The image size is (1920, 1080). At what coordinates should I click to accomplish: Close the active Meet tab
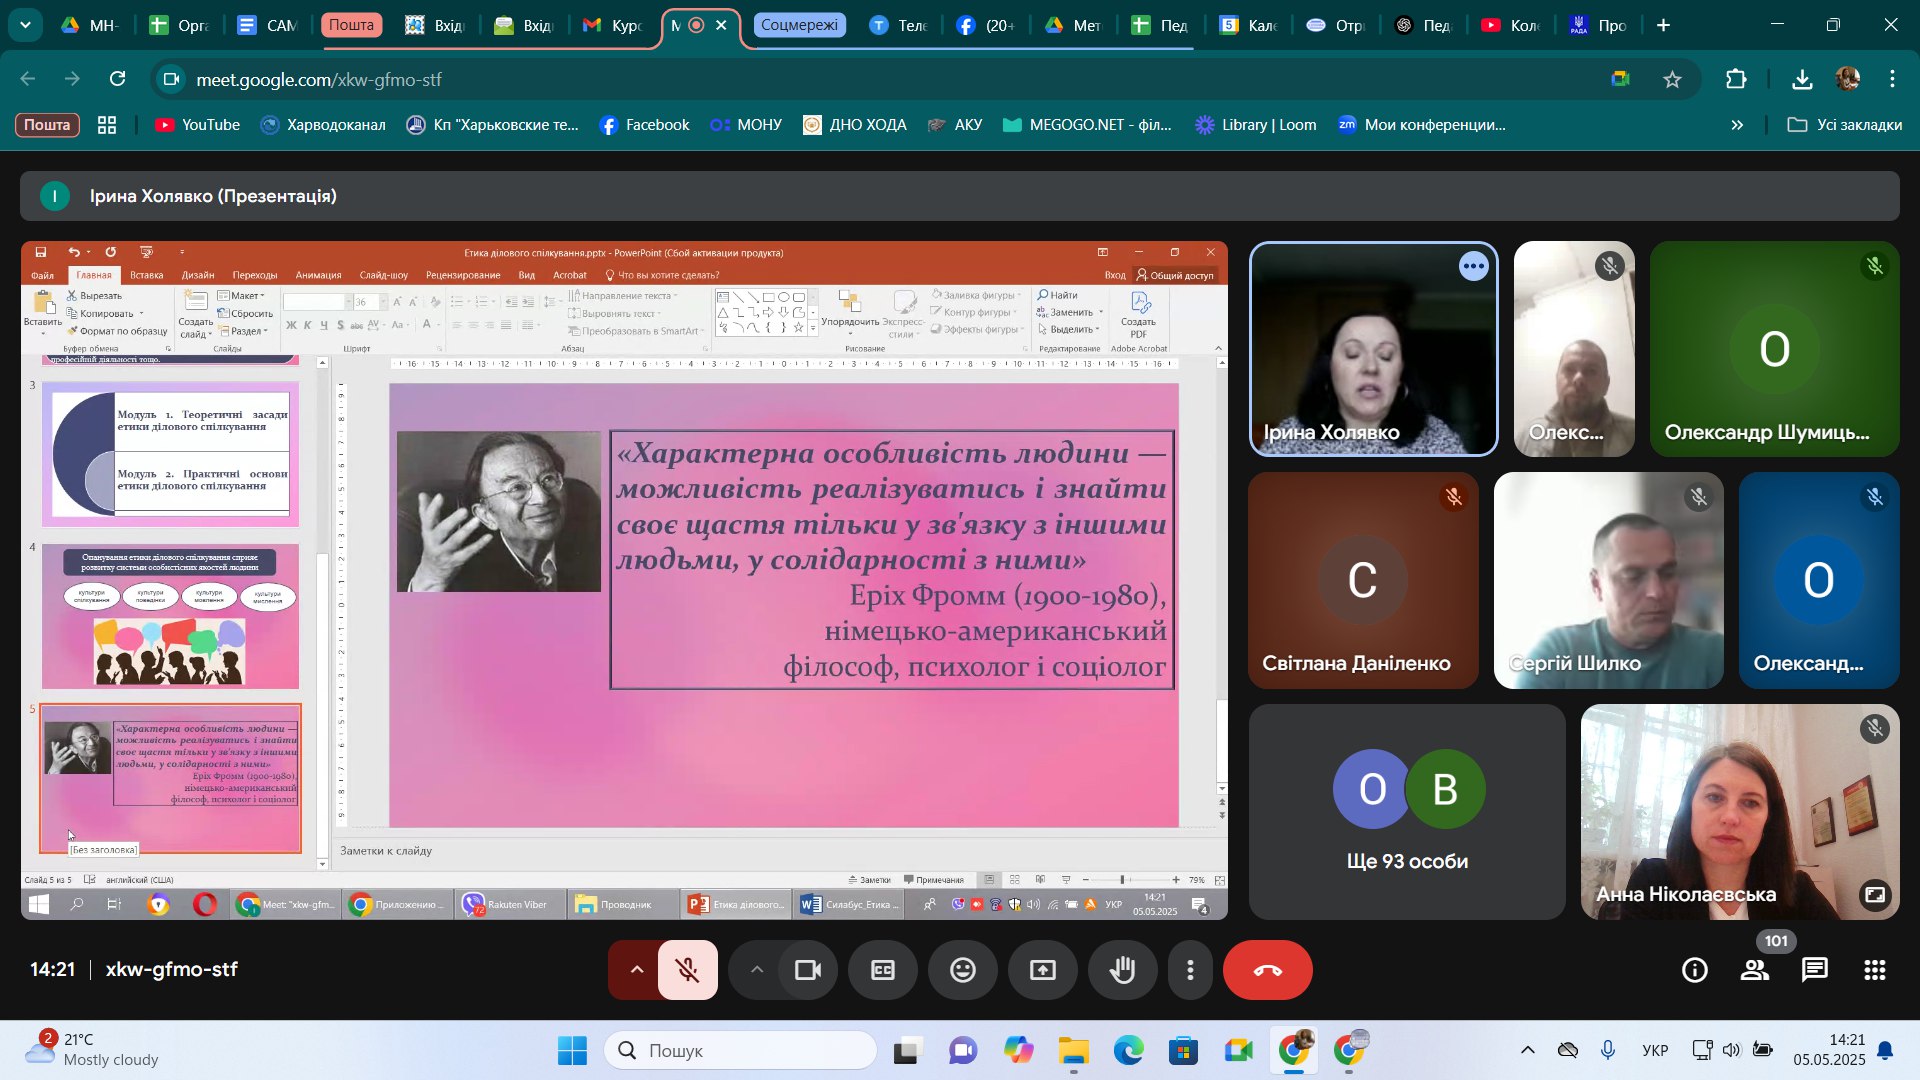722,25
